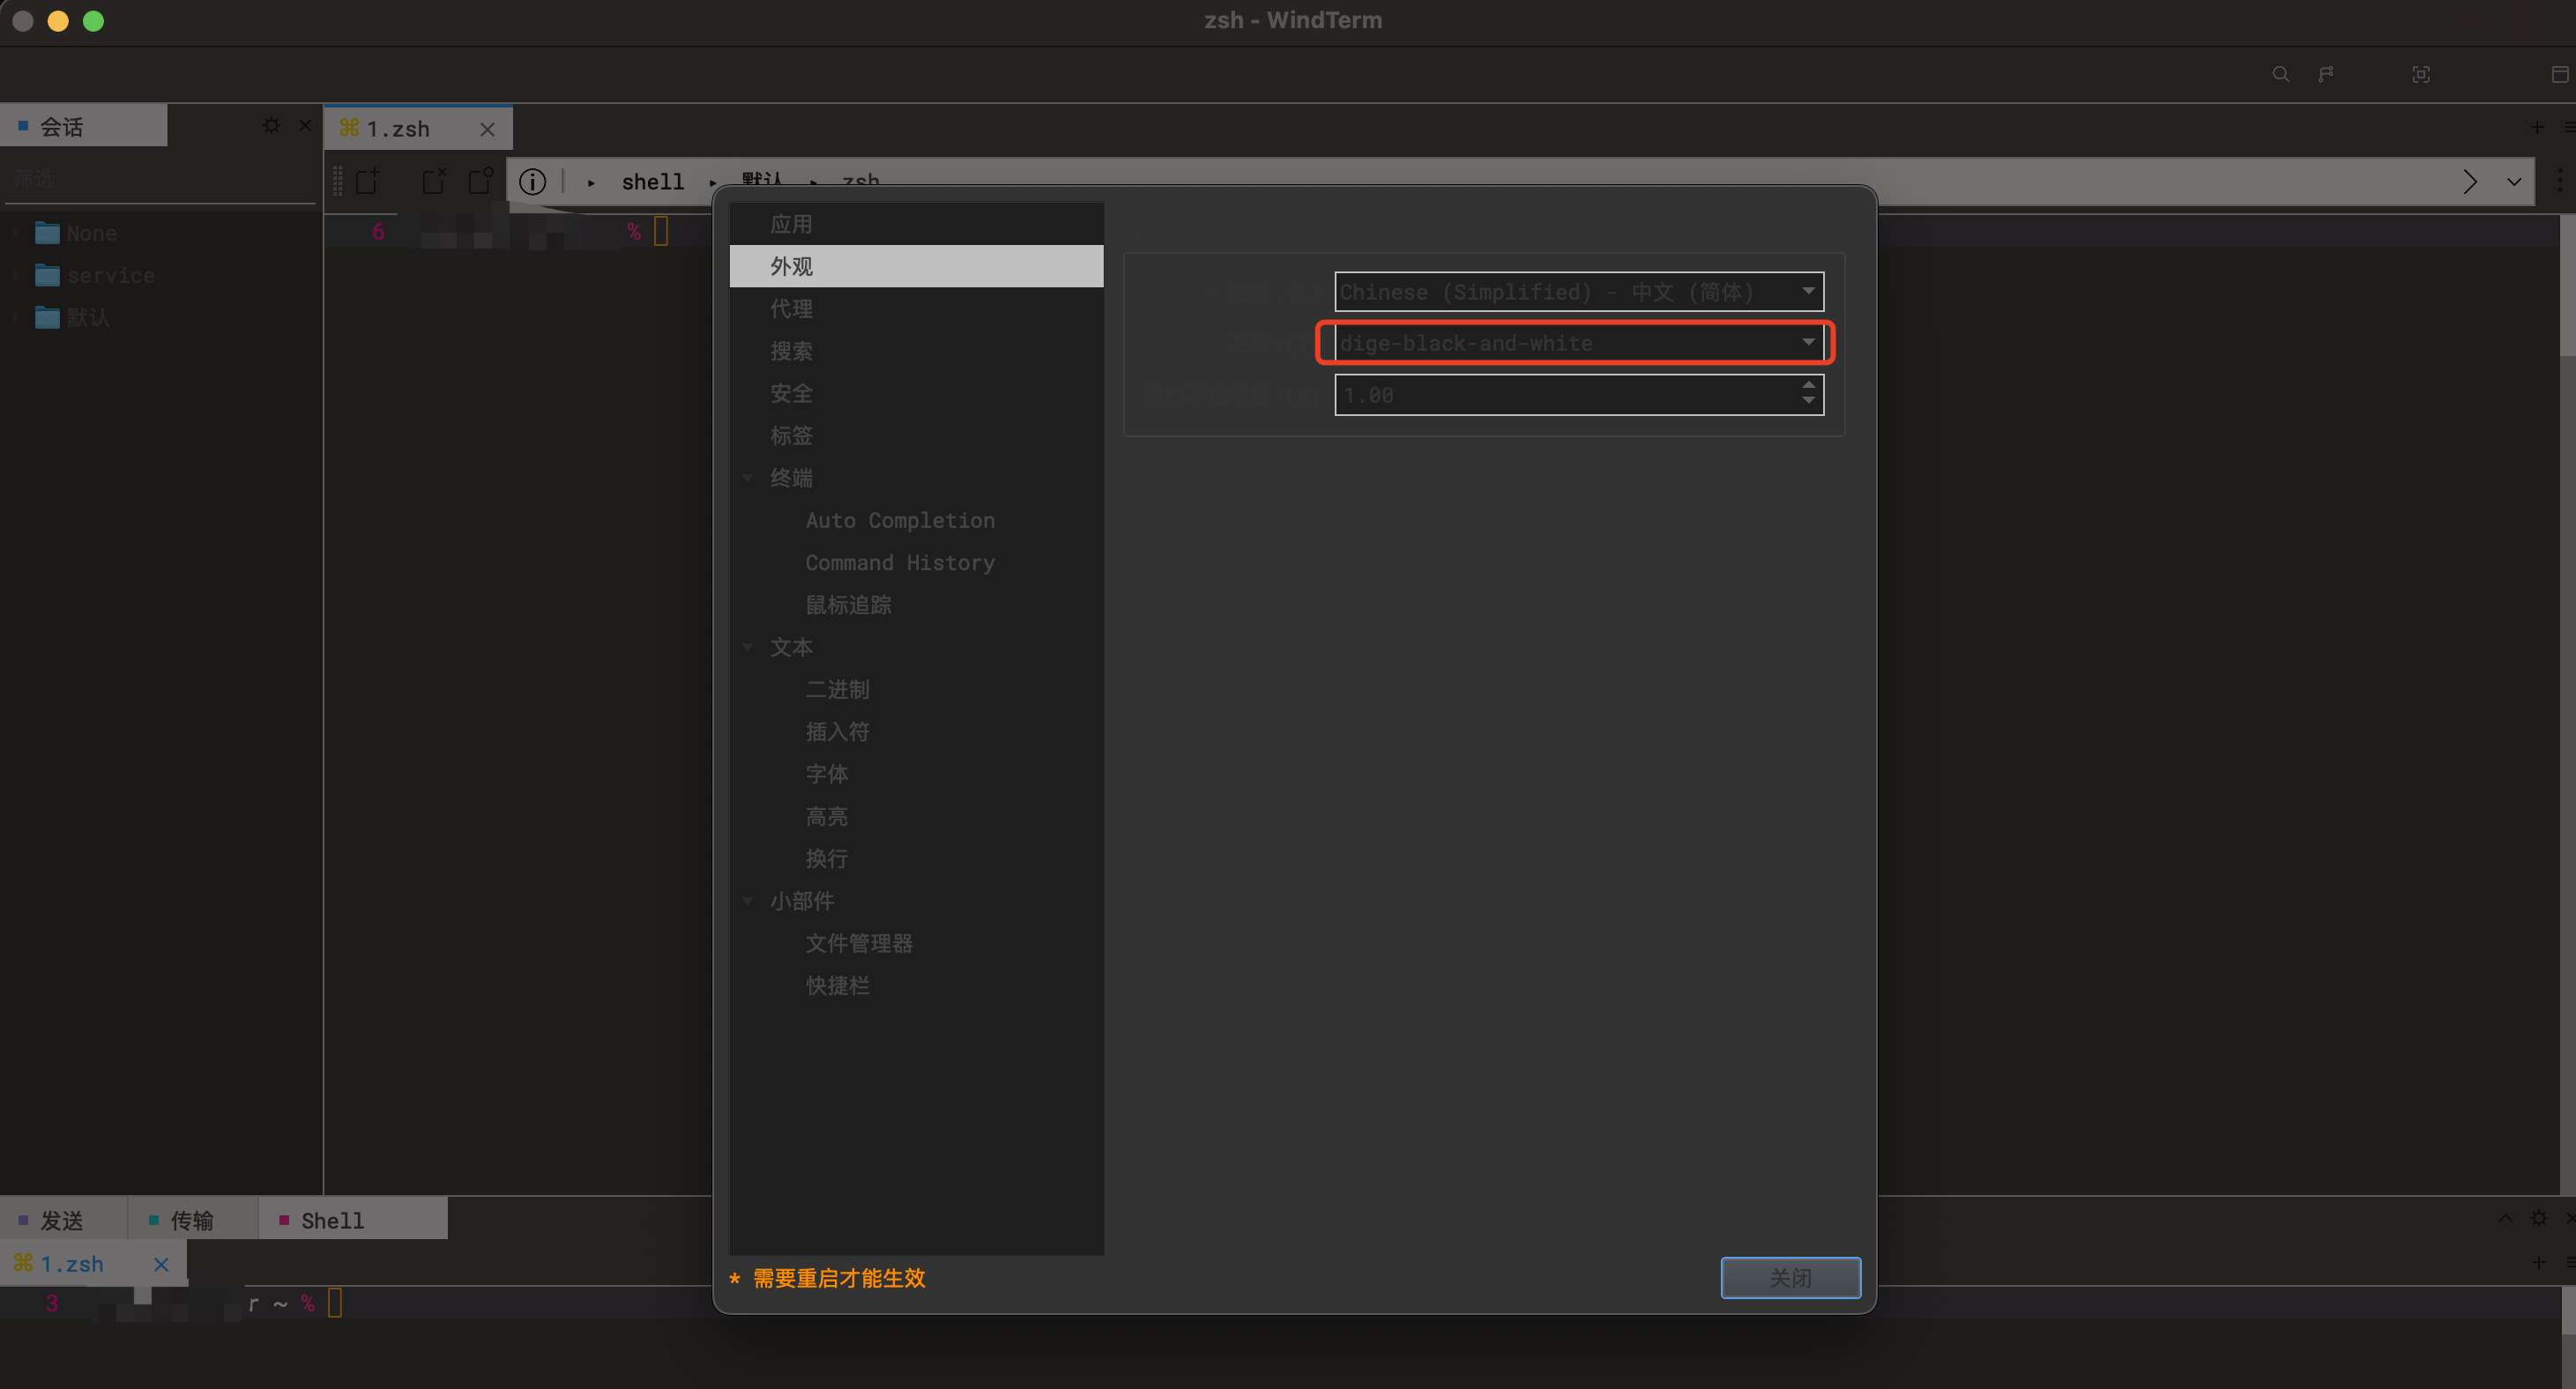Click the gear icon in the bottom status bar
Image resolution: width=2576 pixels, height=1389 pixels.
click(2540, 1218)
